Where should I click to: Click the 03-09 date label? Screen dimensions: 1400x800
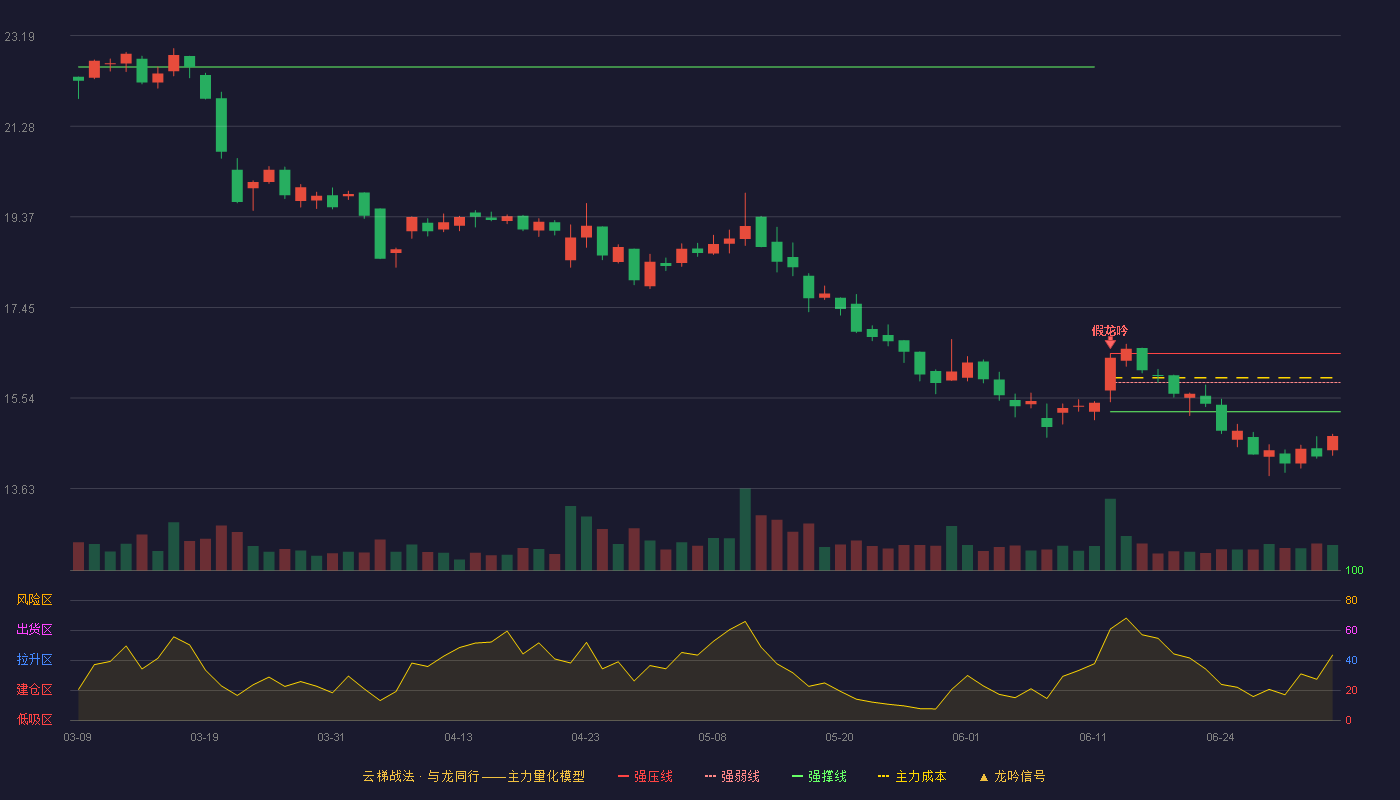78,737
